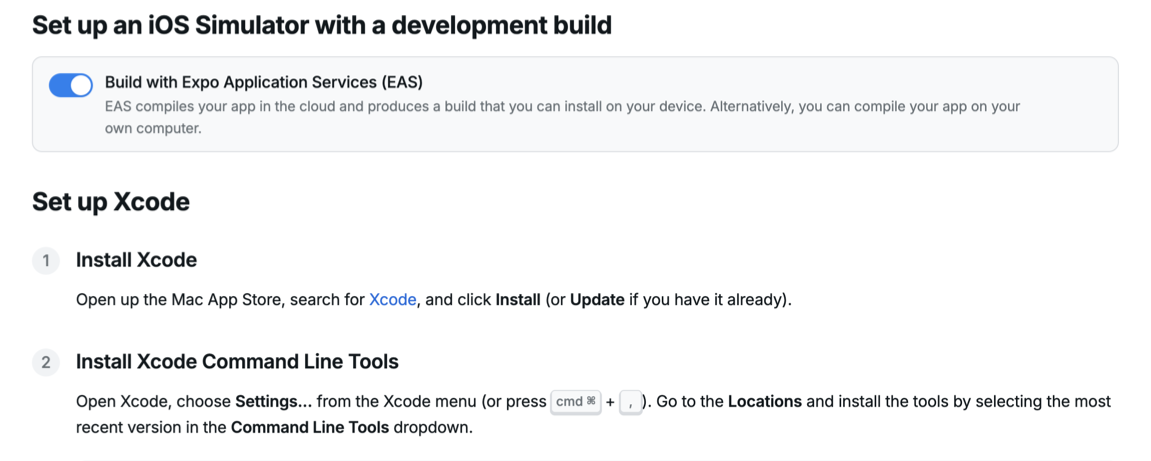This screenshot has height=461, width=1151.
Task: Click the step 1 number badge
Action: point(46,261)
